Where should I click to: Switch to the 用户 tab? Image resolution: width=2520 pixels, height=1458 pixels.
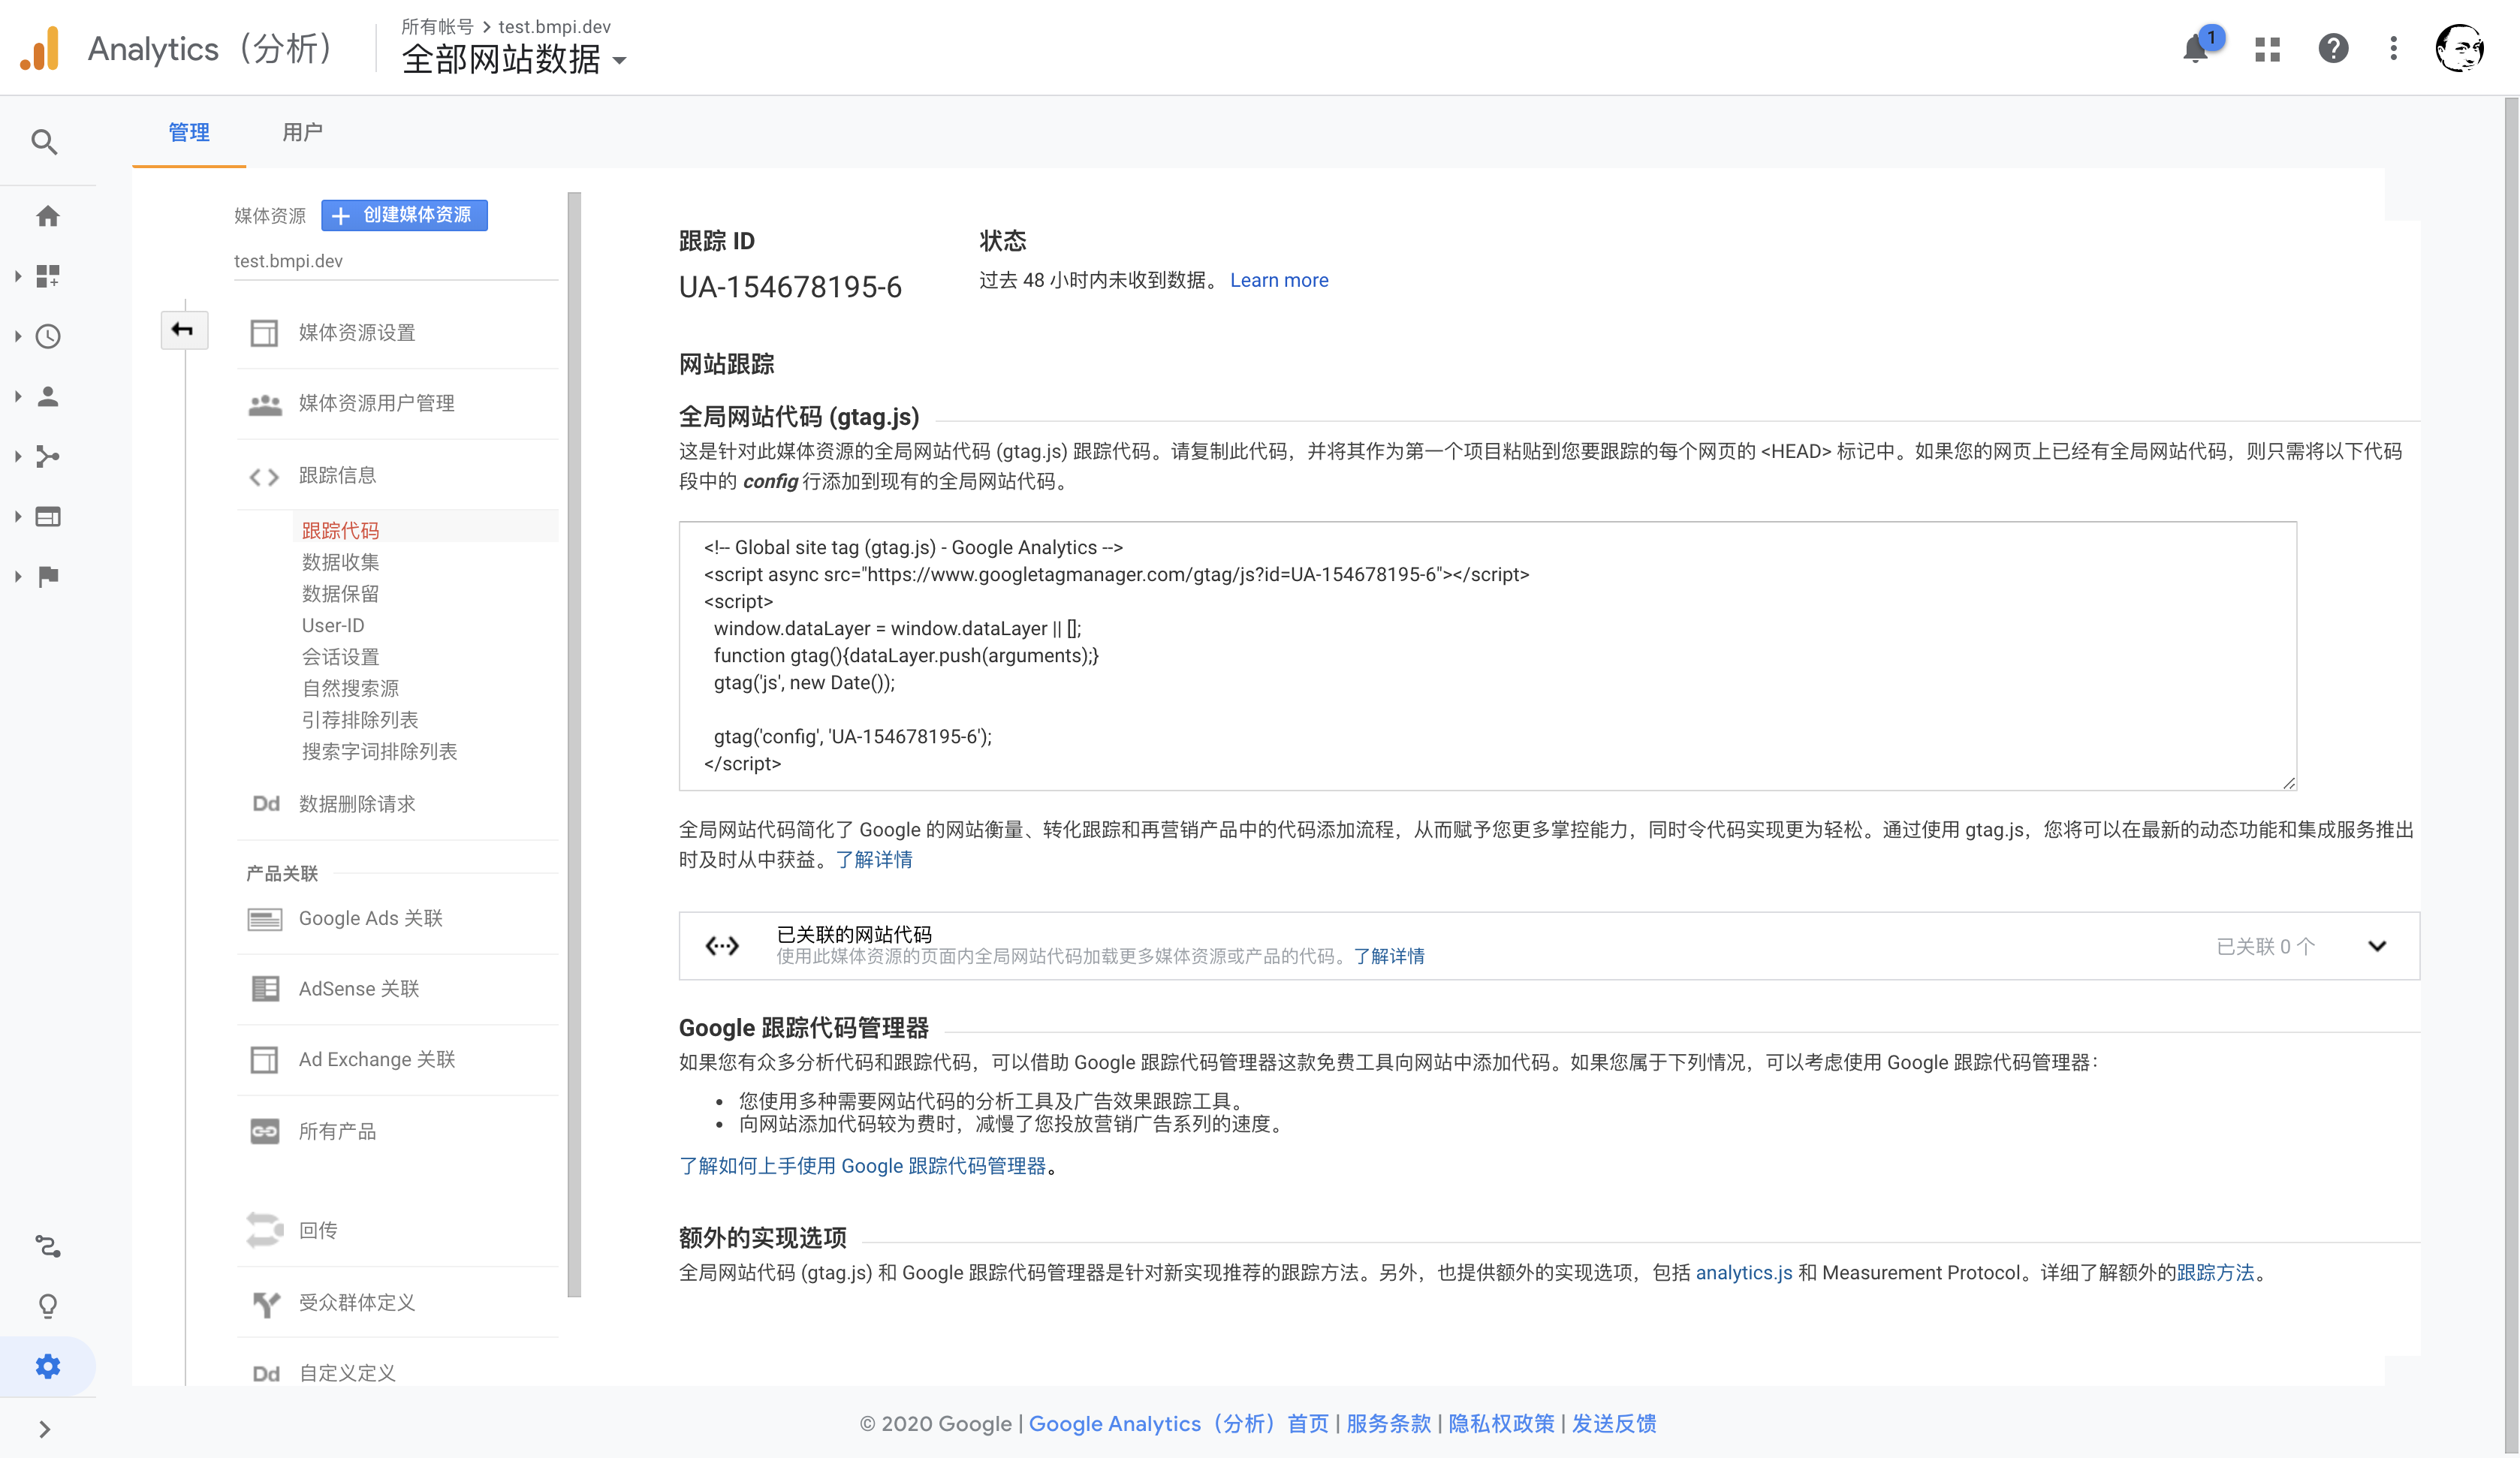click(x=302, y=132)
